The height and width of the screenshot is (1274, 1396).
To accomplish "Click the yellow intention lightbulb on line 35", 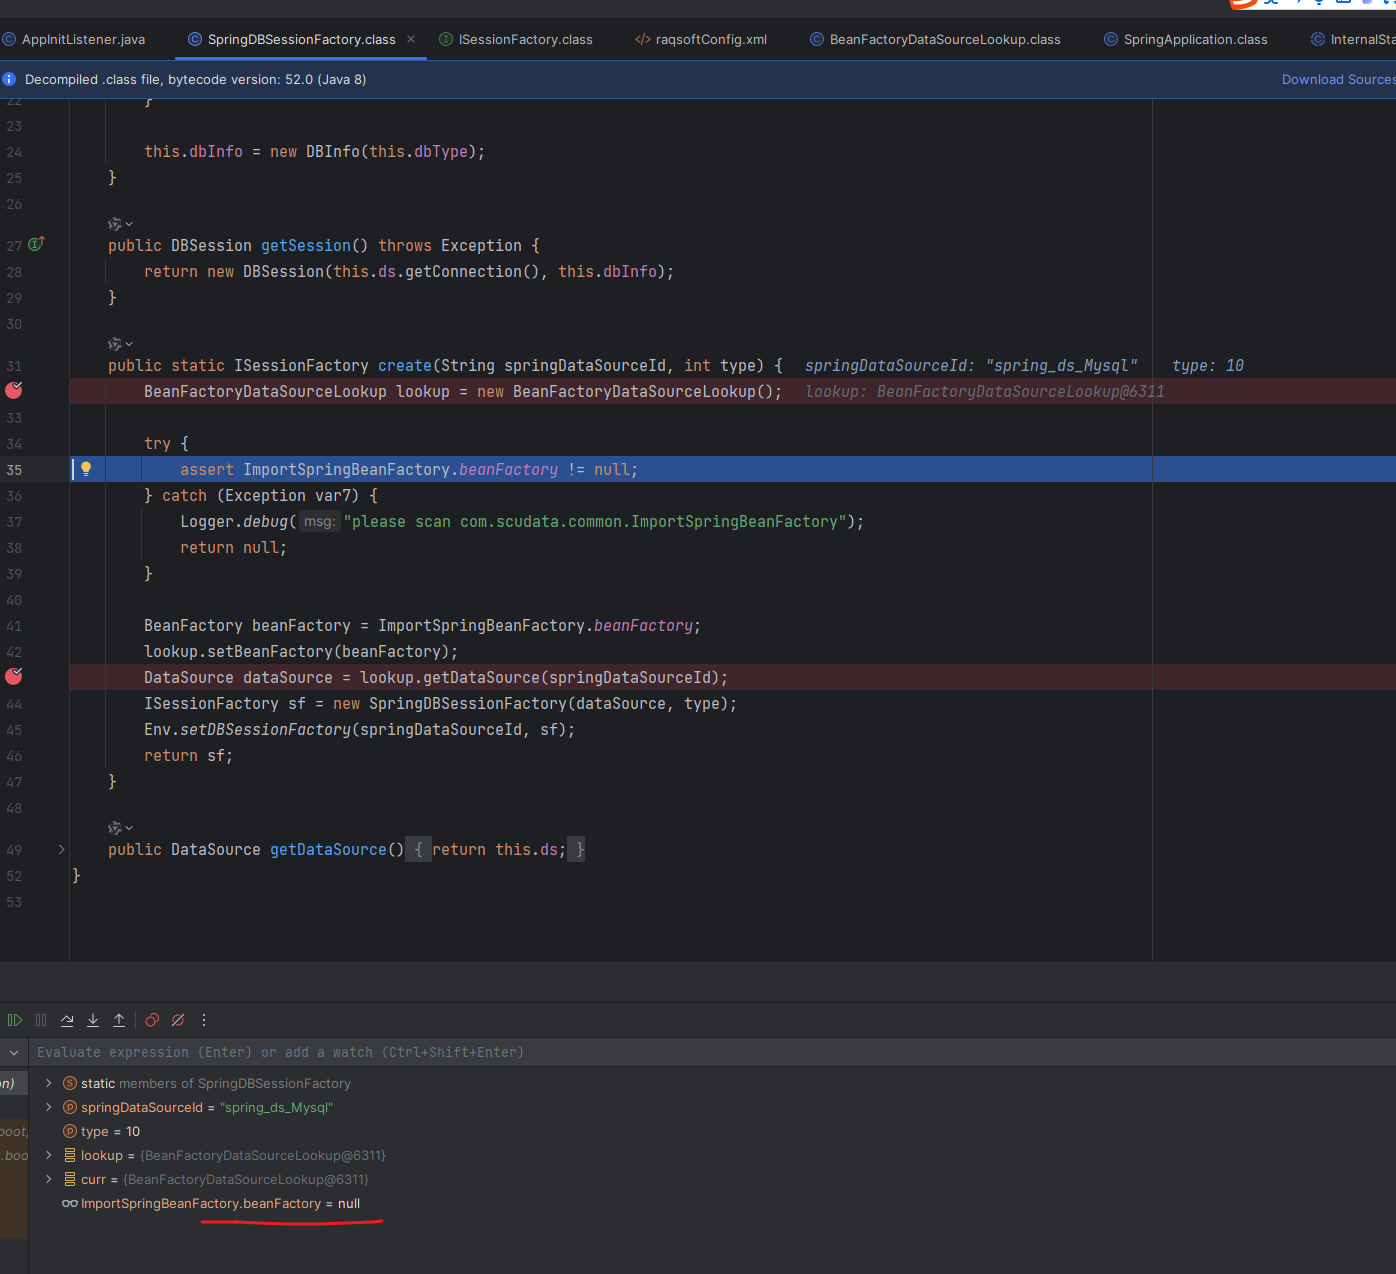I will [86, 469].
